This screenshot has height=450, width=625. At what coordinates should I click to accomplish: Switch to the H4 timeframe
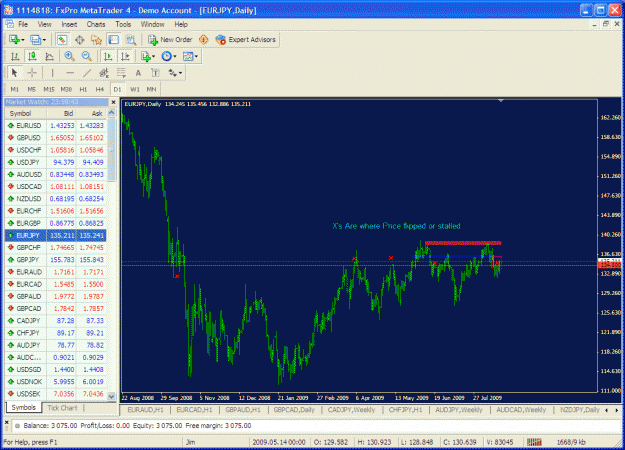click(x=100, y=89)
